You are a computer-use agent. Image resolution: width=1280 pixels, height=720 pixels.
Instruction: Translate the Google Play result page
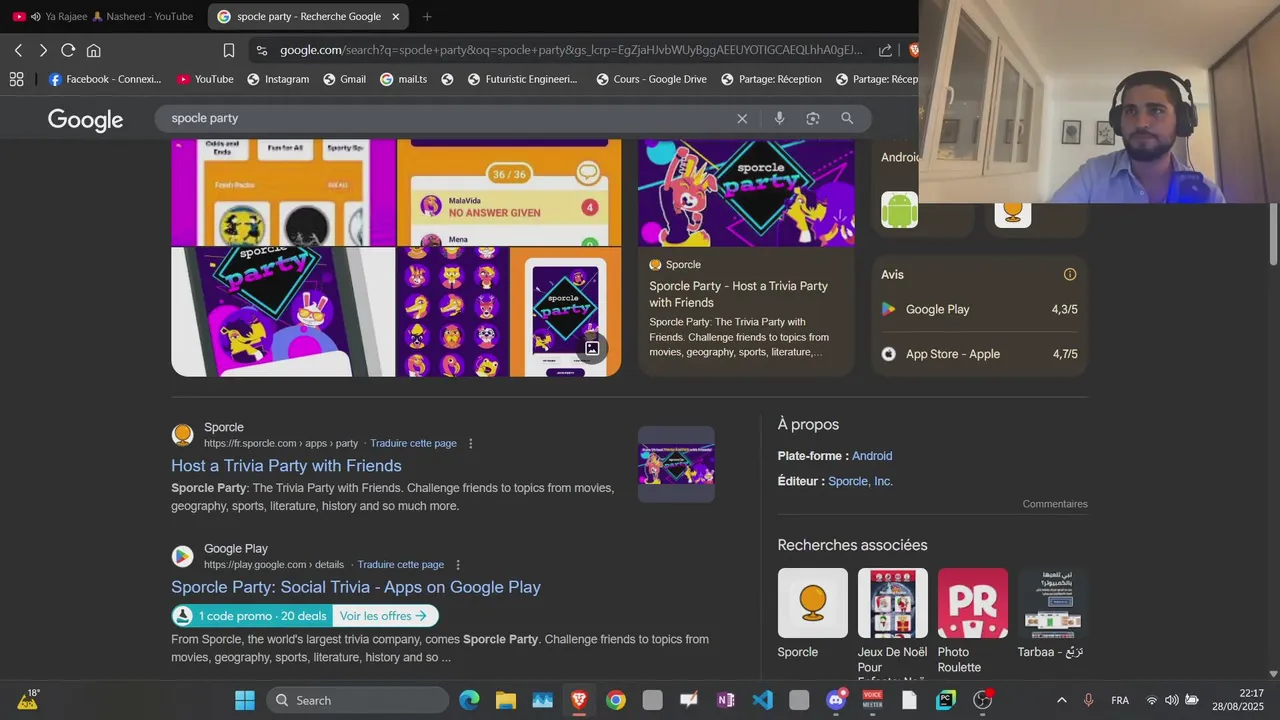(400, 564)
